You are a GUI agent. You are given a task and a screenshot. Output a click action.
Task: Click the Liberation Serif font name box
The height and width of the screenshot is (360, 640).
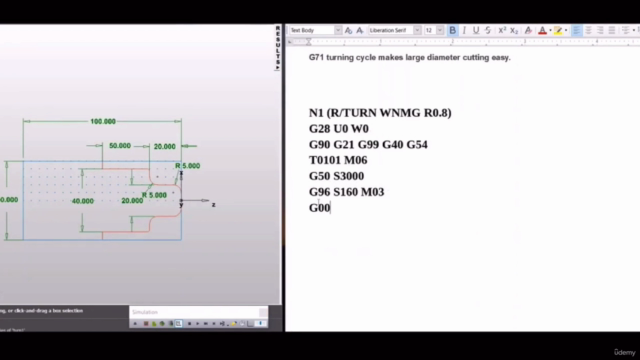click(x=390, y=30)
